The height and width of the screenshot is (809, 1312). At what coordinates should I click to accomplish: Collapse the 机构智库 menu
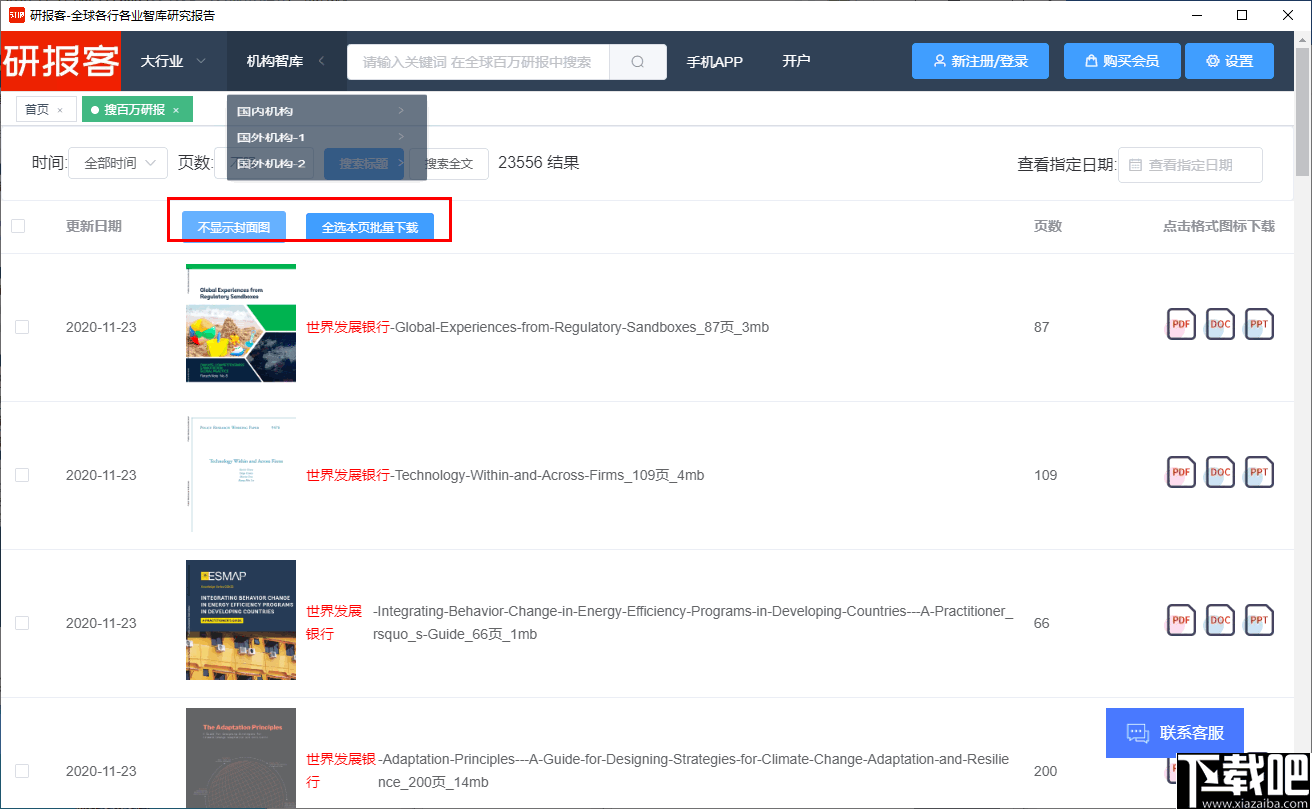pos(286,61)
